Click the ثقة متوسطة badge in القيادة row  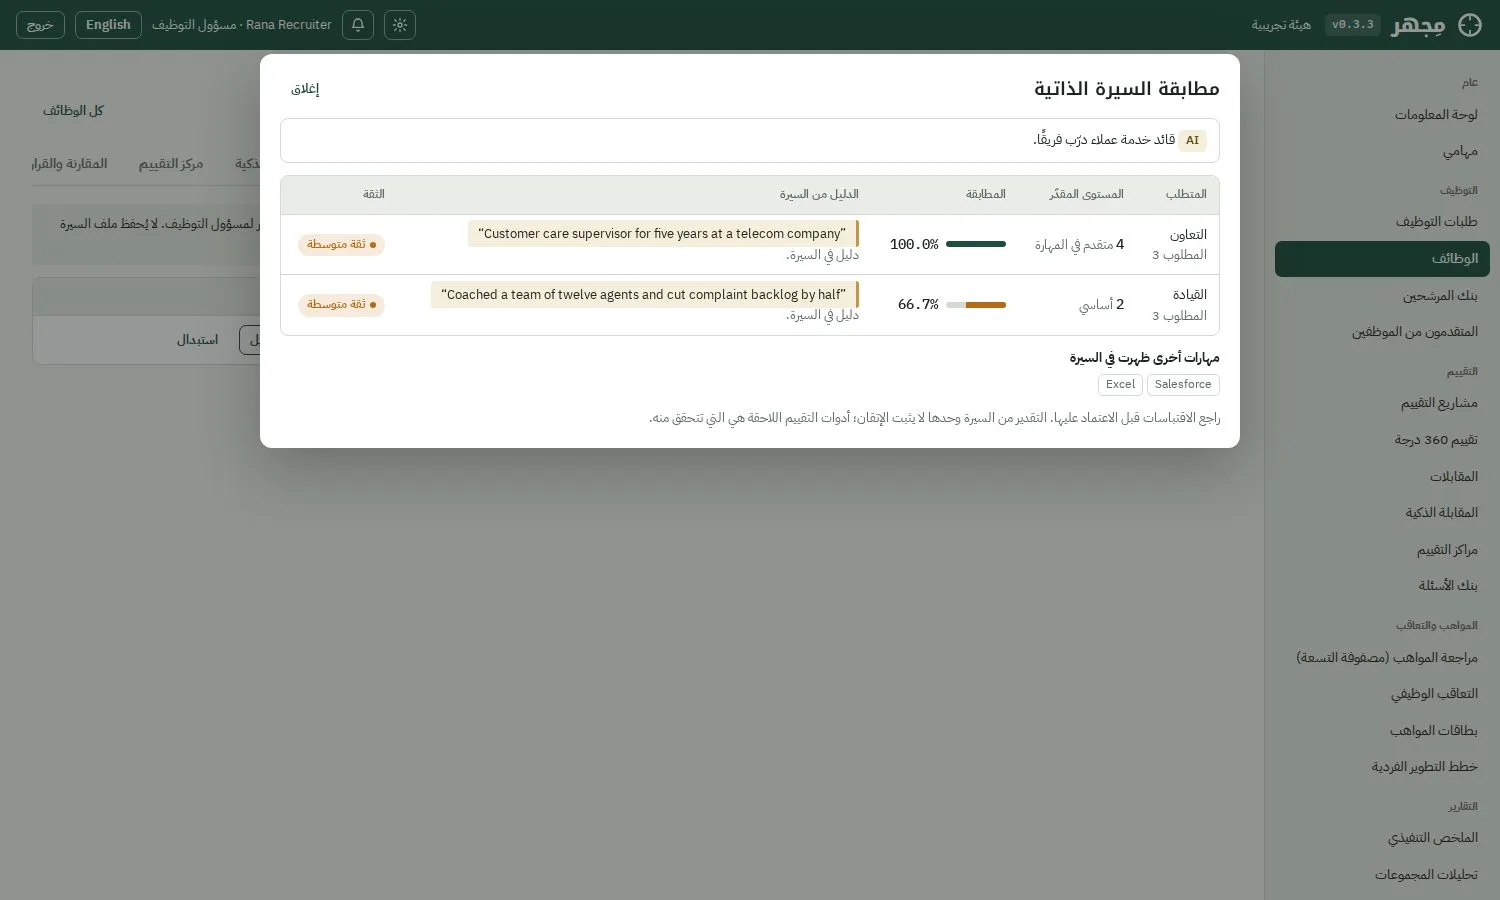coord(341,305)
